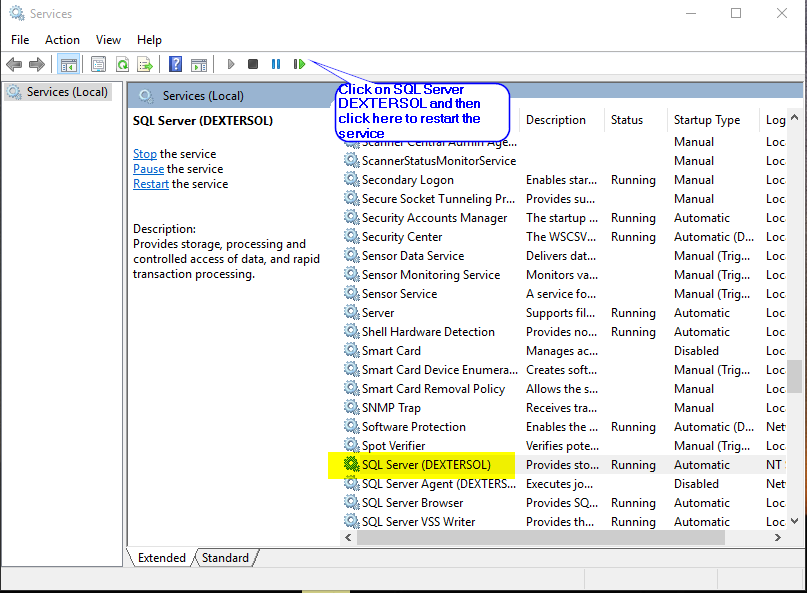The image size is (807, 593).
Task: Toggle the Show/Hide Console Tree icon
Action: click(68, 65)
